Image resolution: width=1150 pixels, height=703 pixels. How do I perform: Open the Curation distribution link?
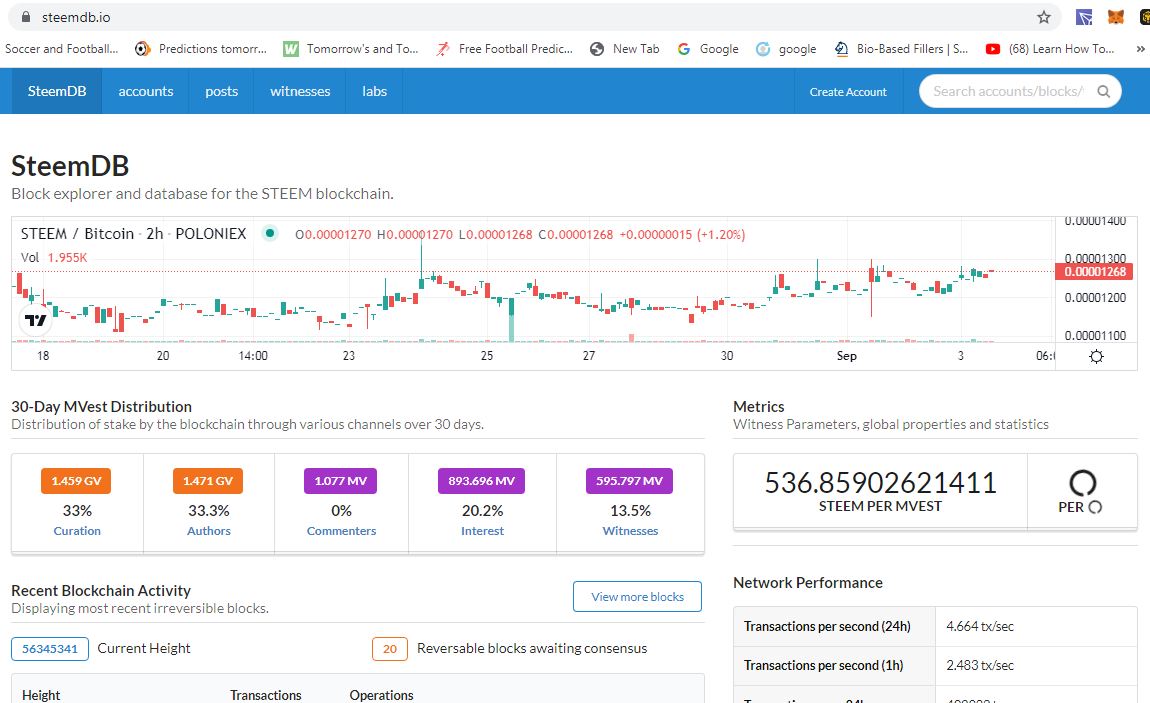77,531
